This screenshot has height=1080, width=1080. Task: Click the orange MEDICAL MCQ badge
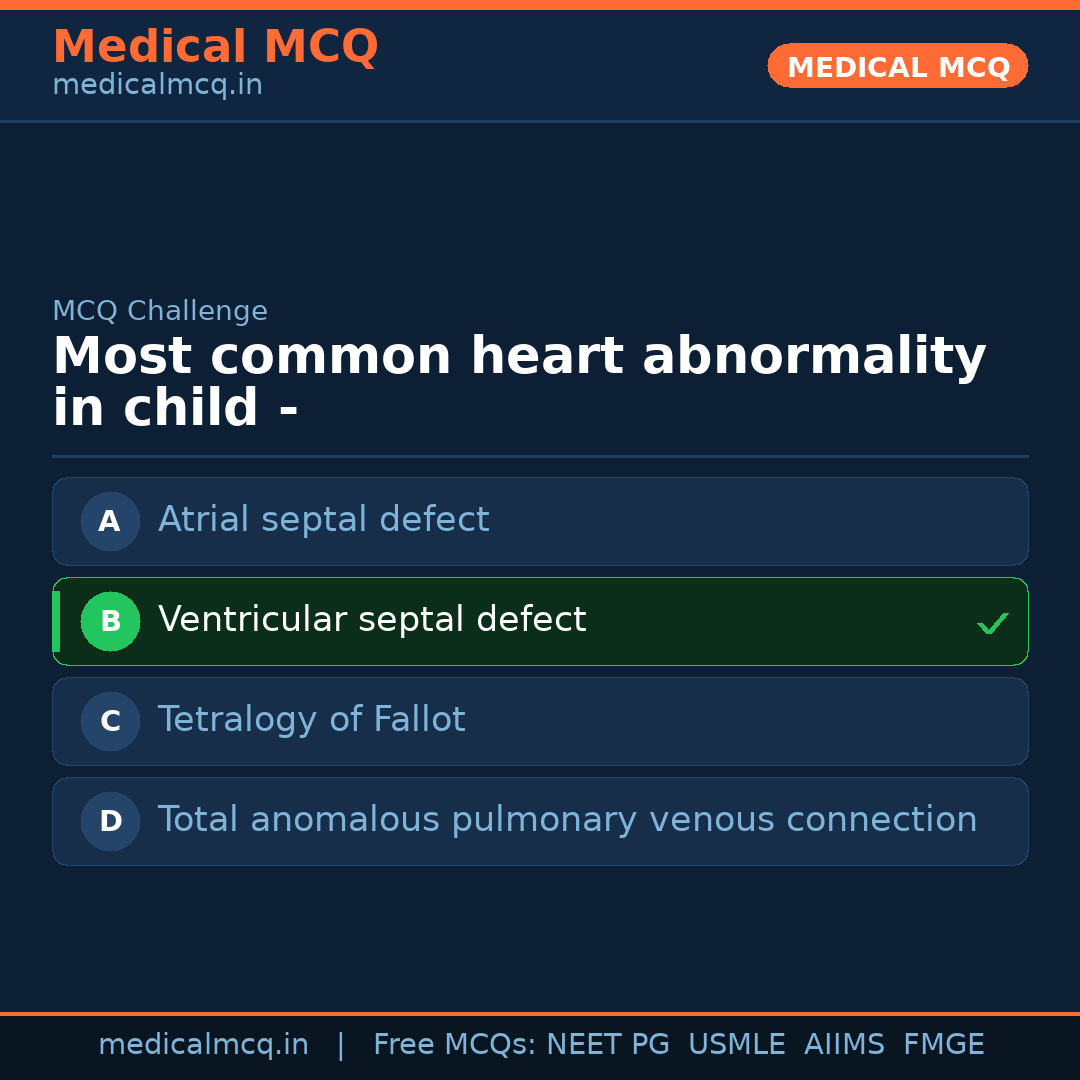point(897,66)
